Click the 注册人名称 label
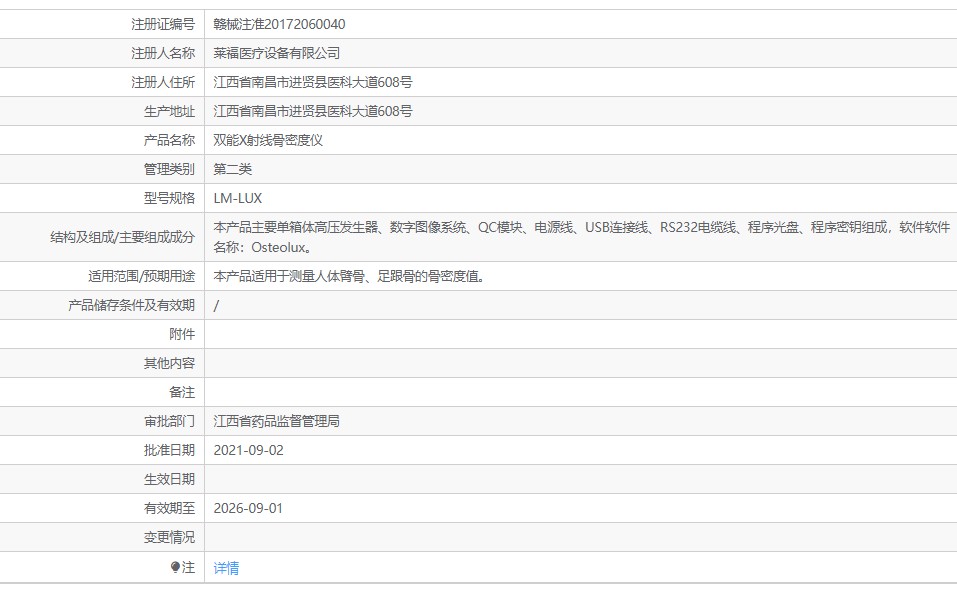Image resolution: width=957 pixels, height=590 pixels. [163, 53]
